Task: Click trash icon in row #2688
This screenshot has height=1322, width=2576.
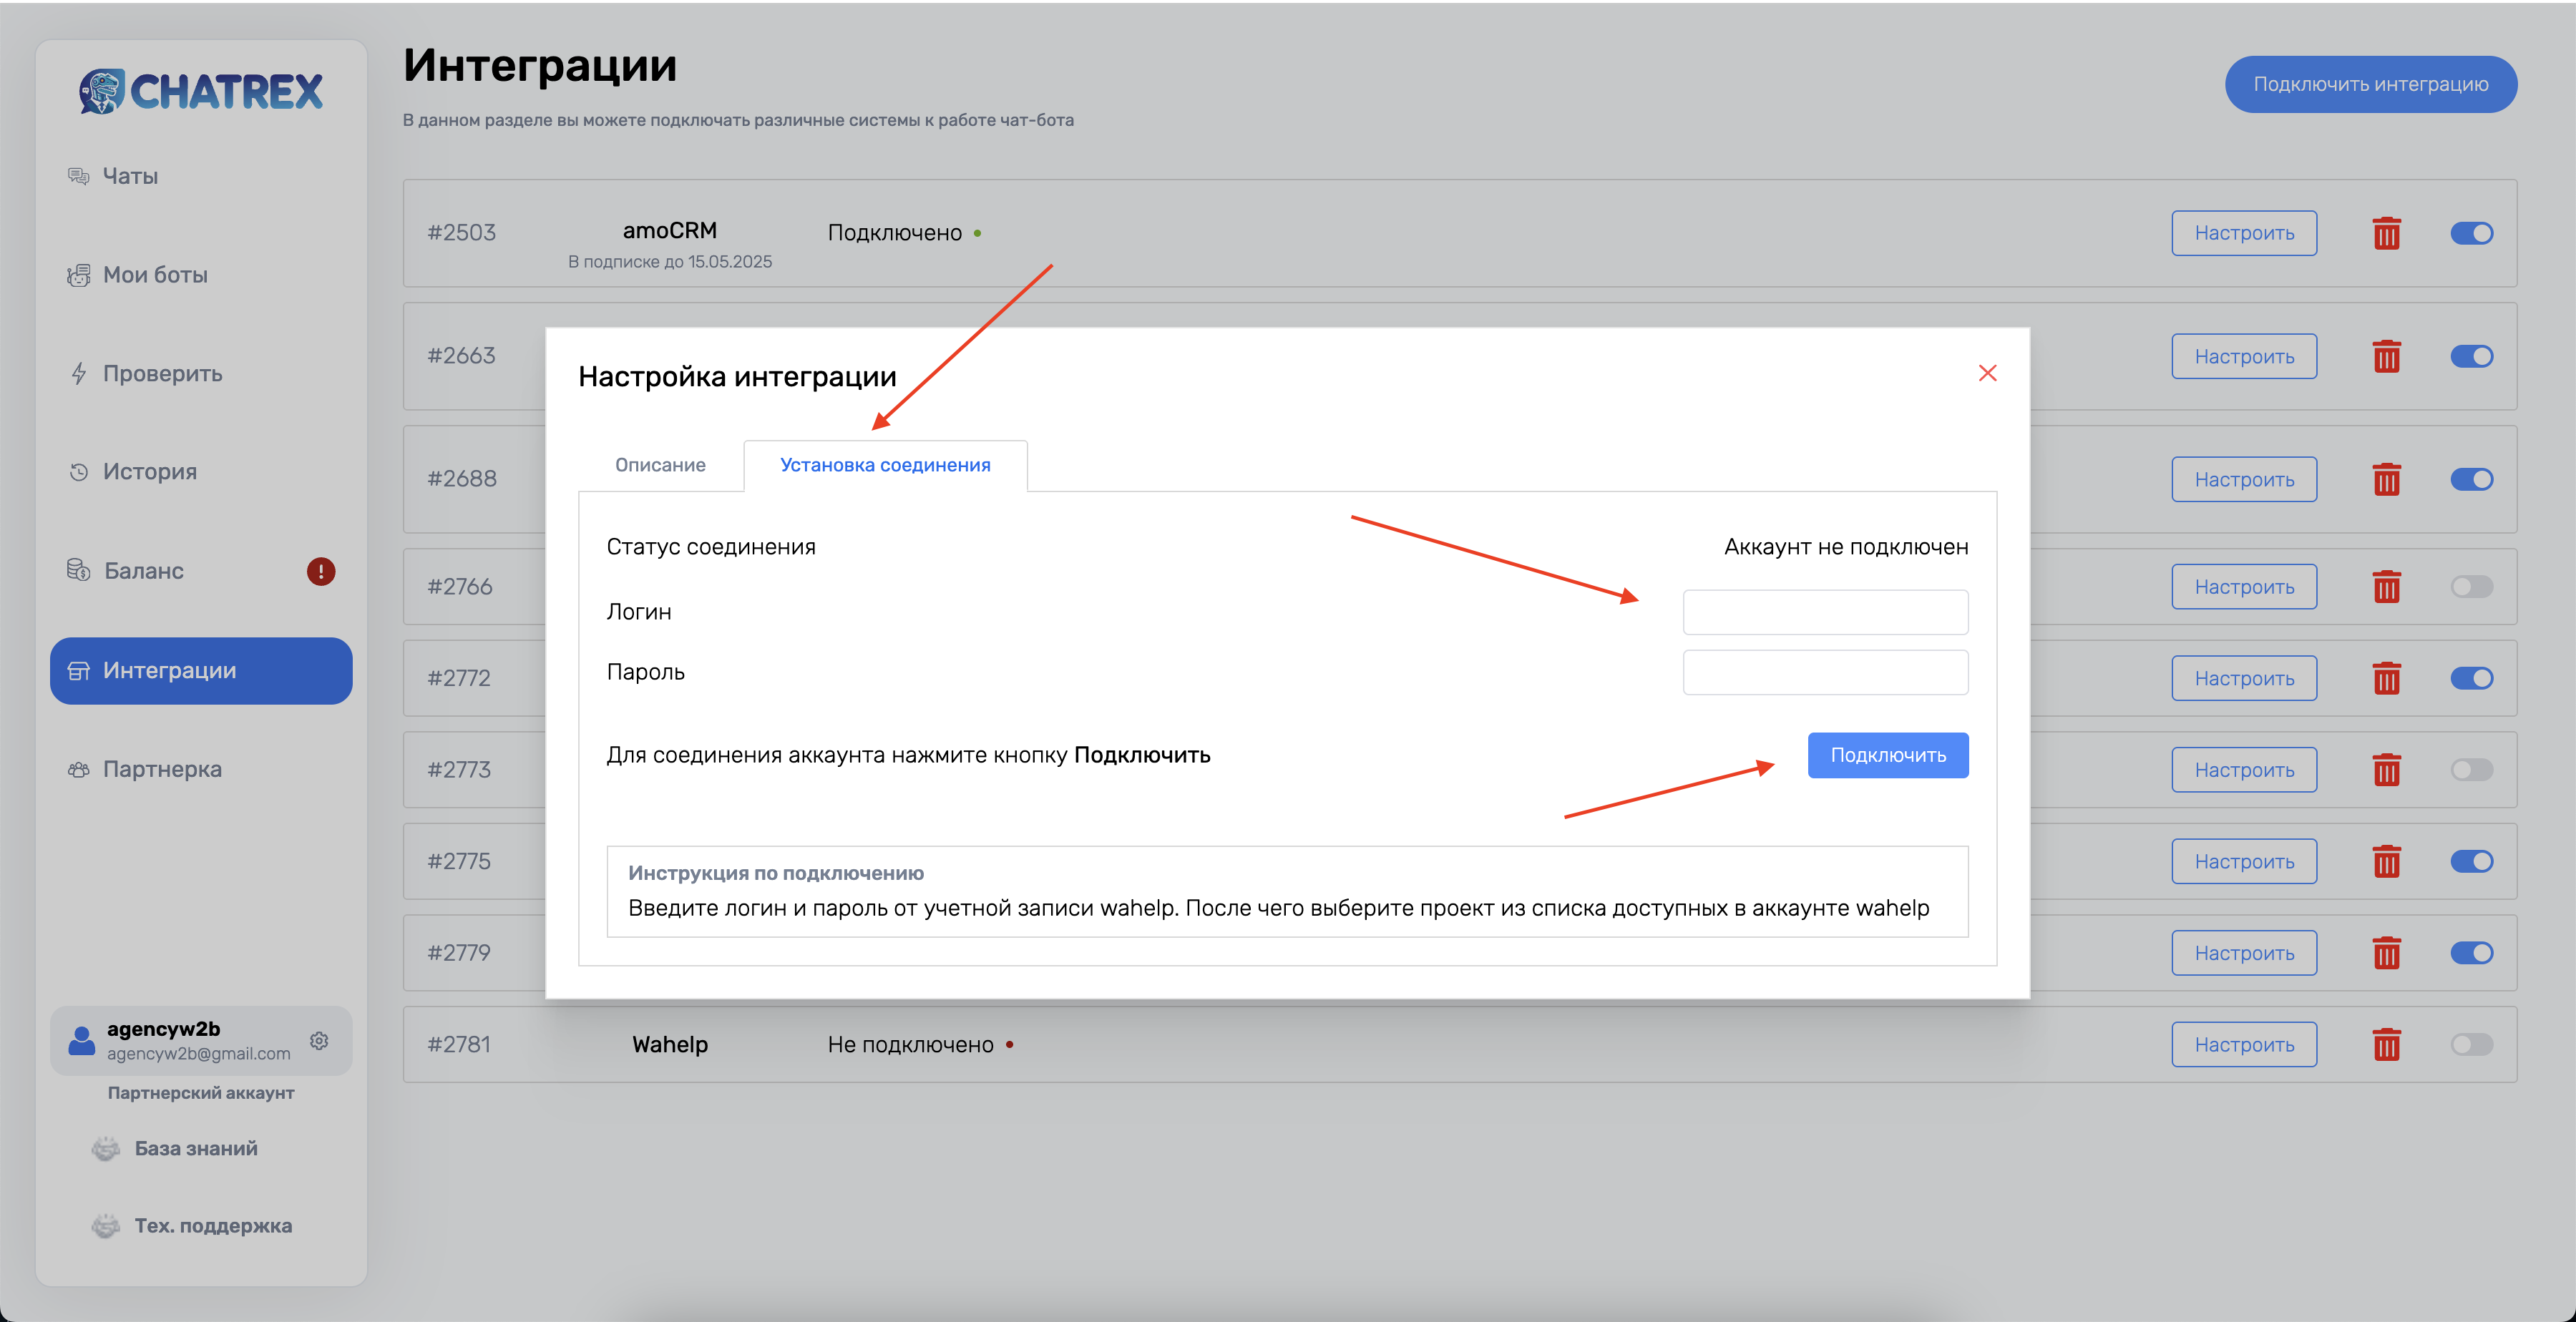Action: tap(2387, 479)
